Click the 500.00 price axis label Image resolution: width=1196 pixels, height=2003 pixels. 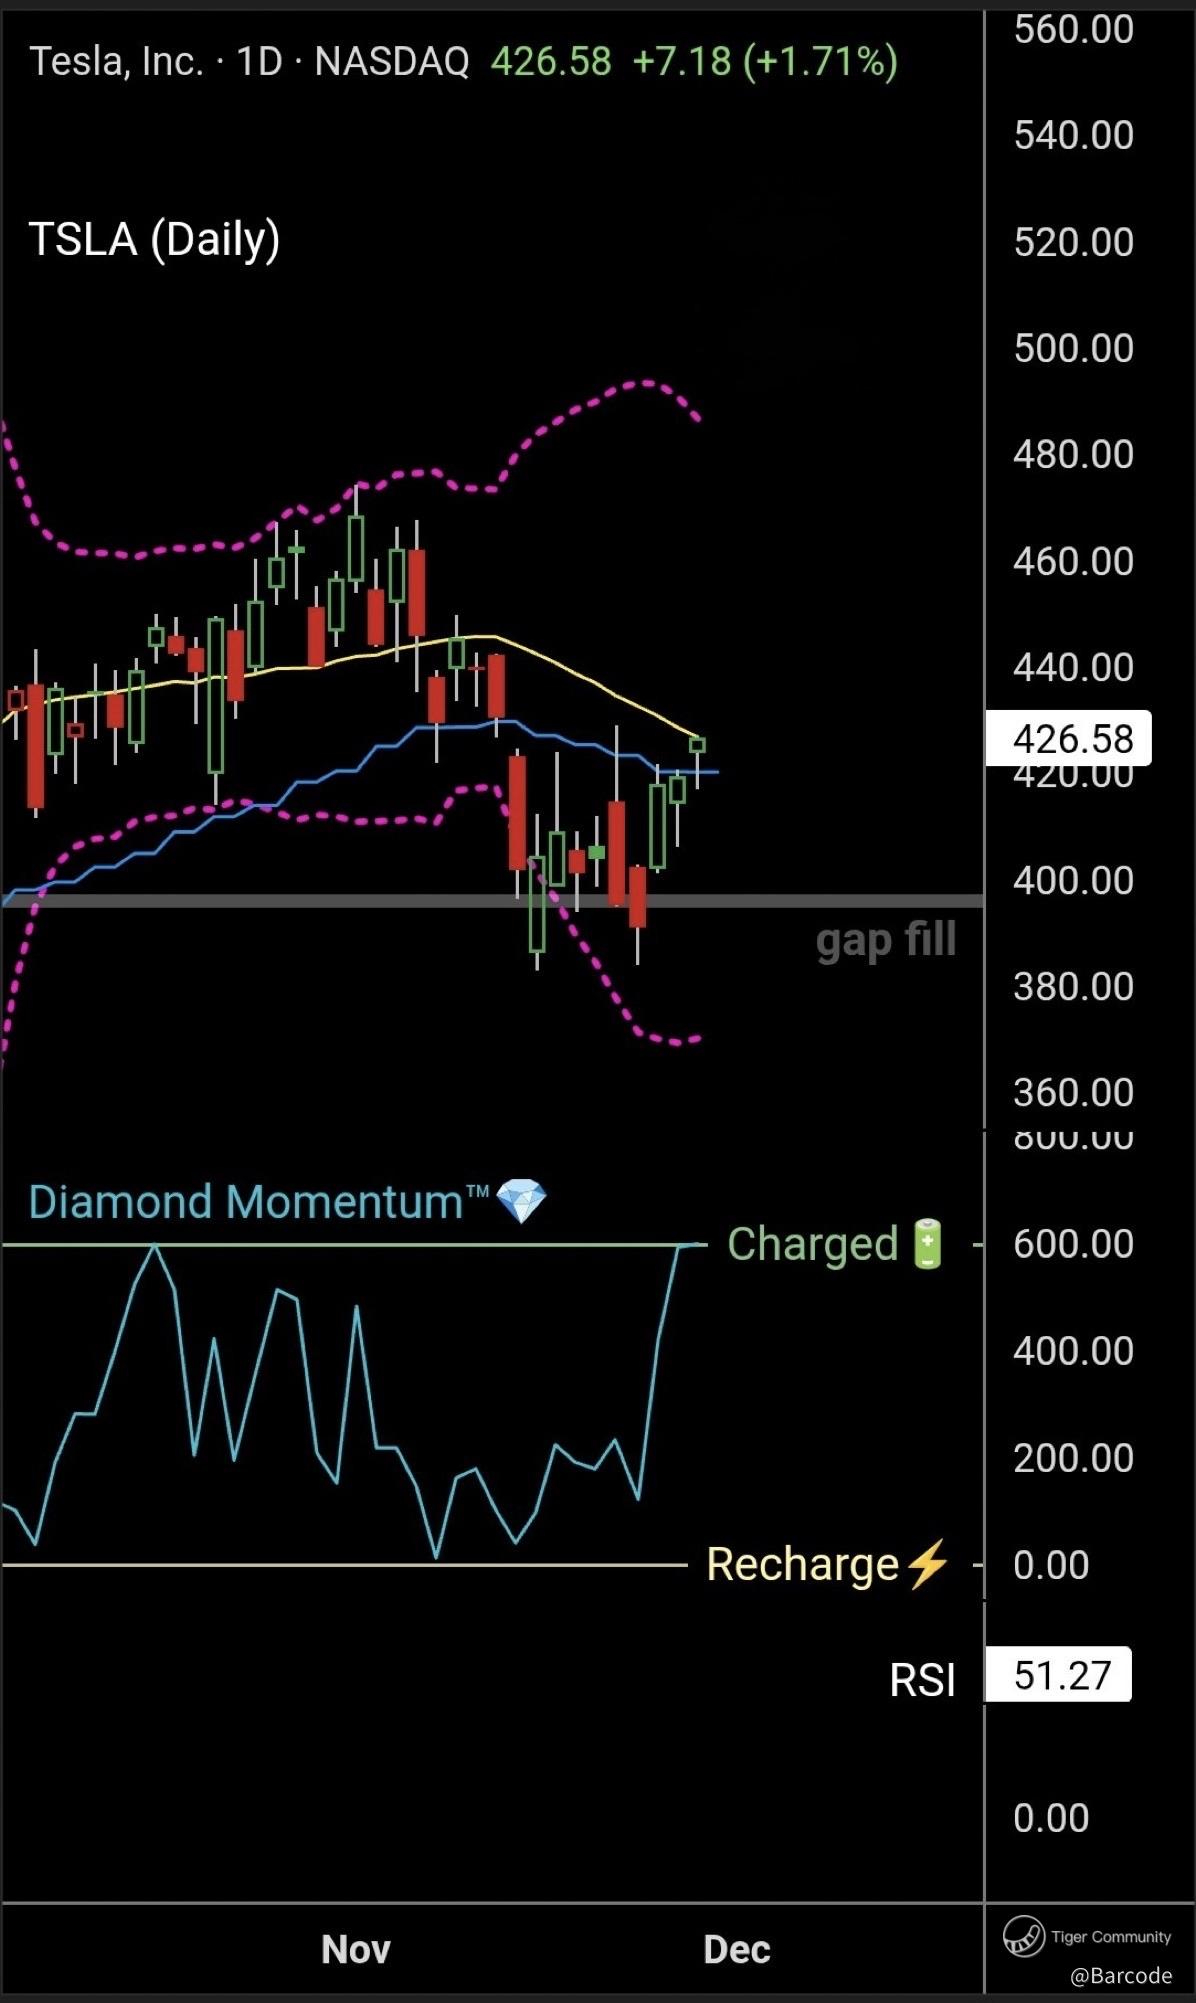click(x=1073, y=348)
